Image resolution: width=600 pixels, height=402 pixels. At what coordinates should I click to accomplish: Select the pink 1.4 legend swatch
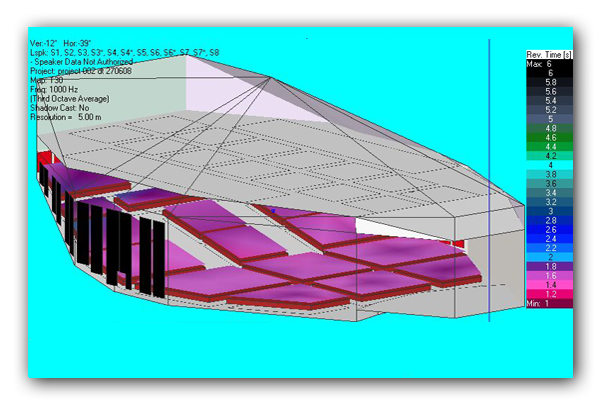click(549, 285)
